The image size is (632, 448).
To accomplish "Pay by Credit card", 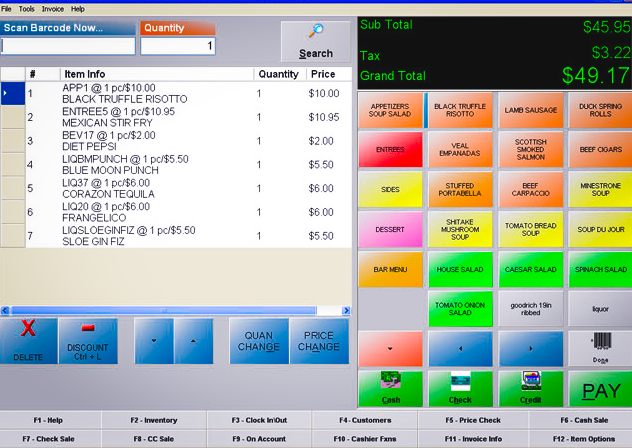I will tap(530, 389).
